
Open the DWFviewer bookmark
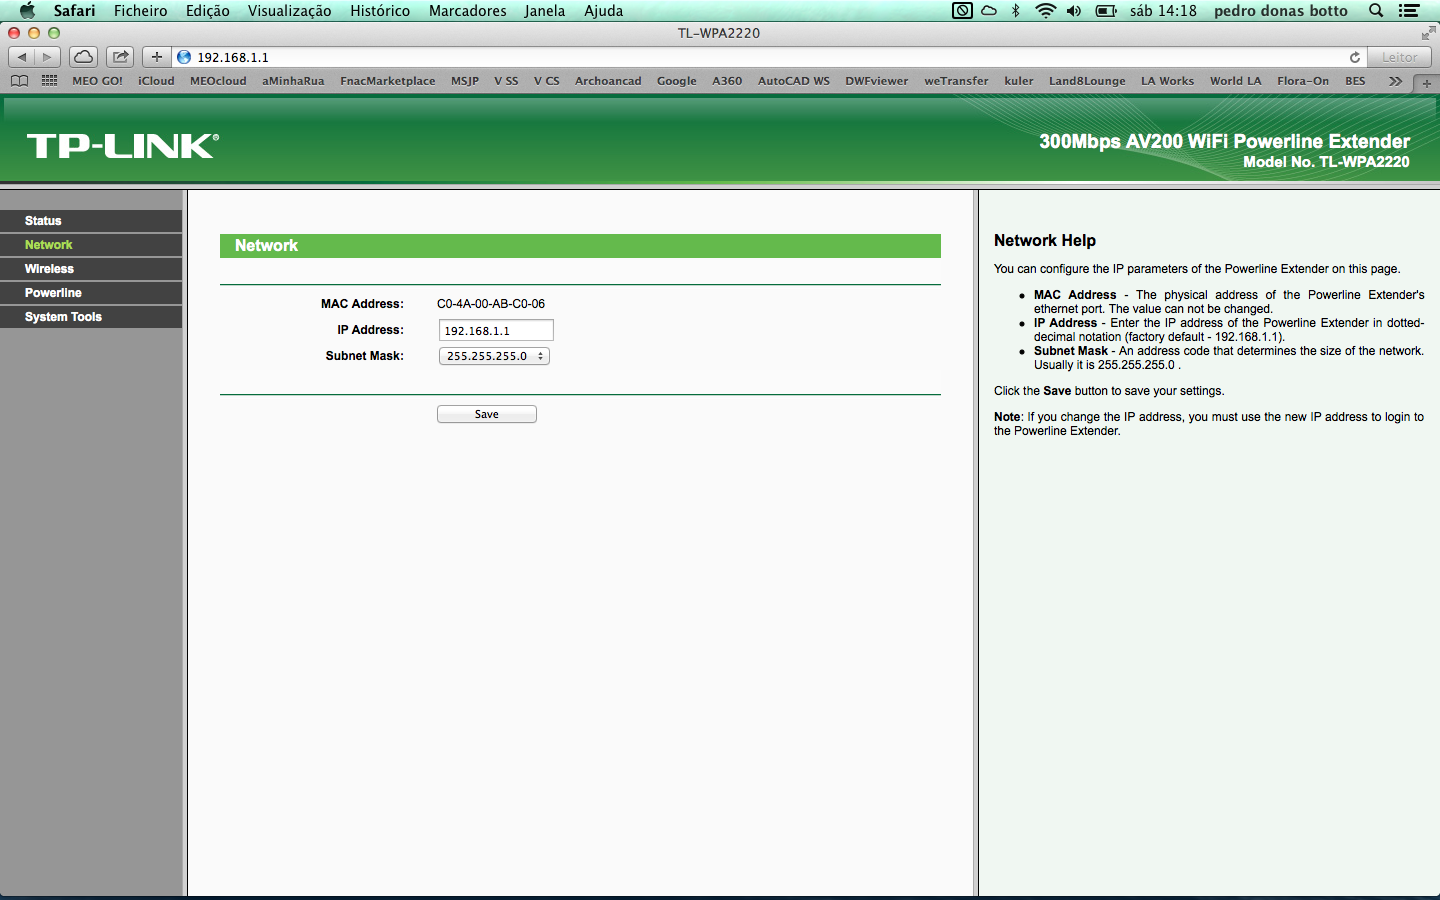877,81
